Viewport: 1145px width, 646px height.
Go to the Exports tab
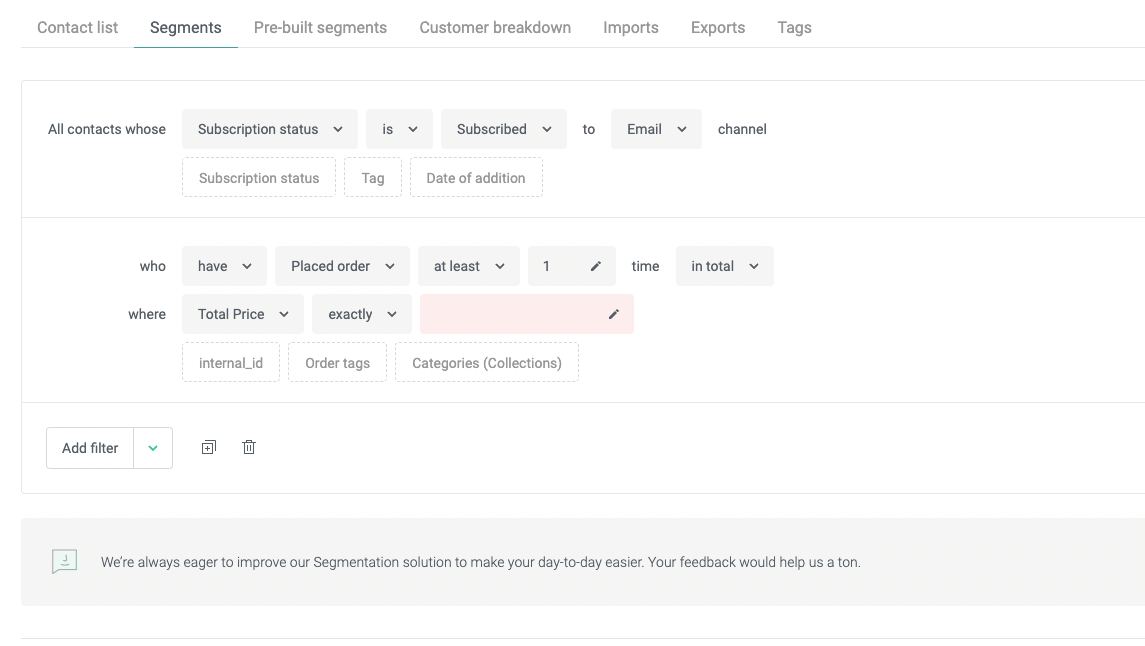(718, 28)
